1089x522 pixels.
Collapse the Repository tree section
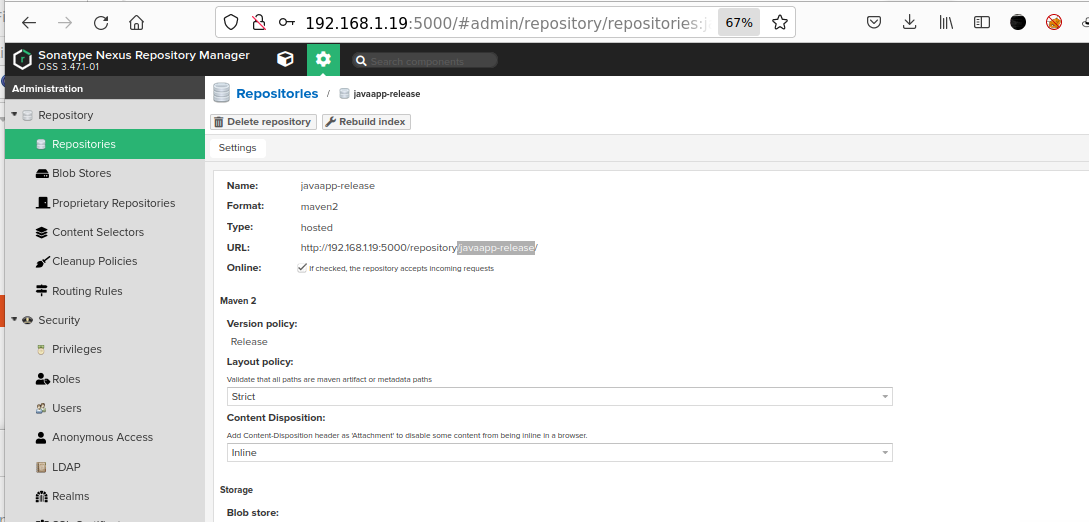[14, 115]
